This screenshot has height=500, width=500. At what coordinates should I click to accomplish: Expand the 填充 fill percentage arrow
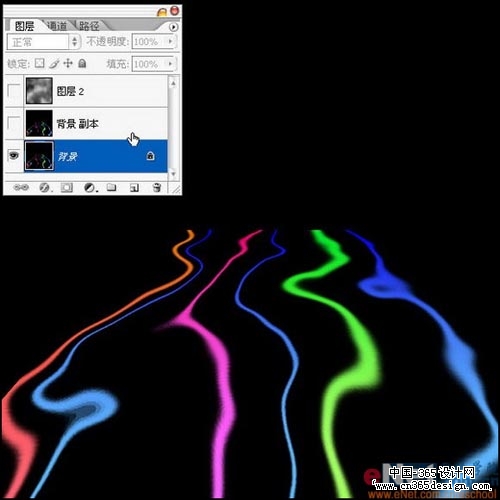pos(170,63)
